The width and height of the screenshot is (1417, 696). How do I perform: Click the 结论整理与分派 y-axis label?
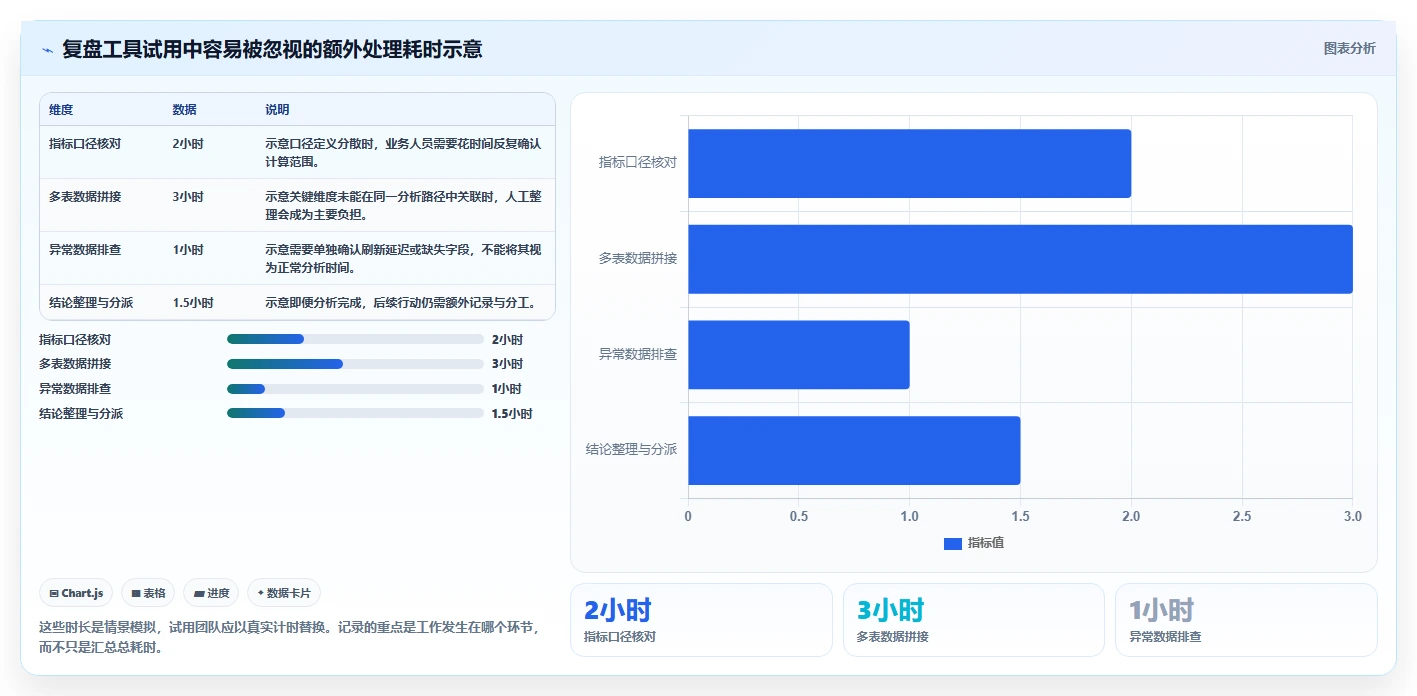[x=631, y=450]
